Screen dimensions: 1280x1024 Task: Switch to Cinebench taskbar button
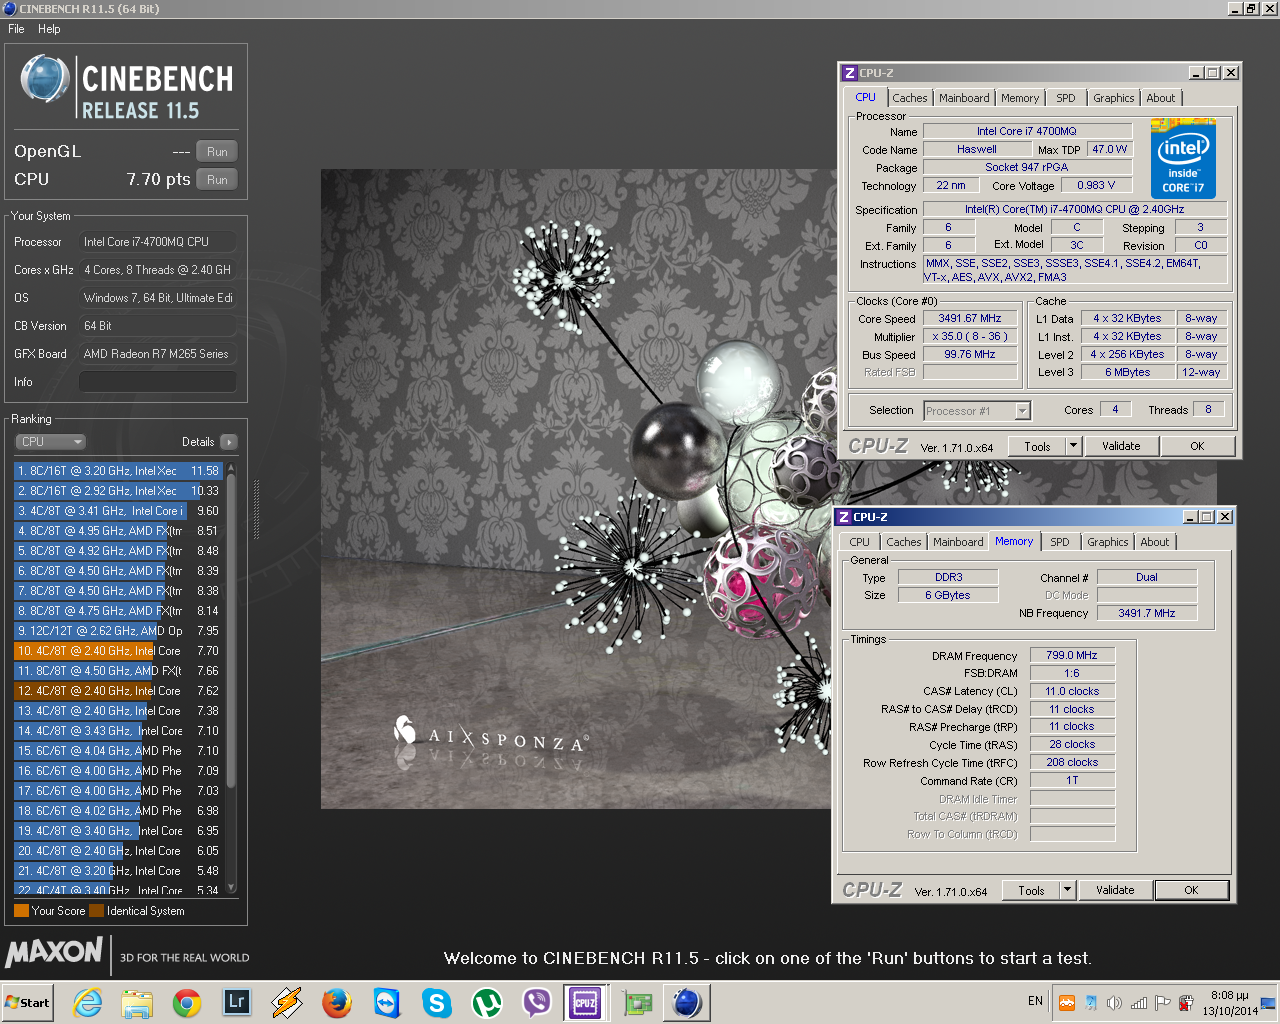[687, 1002]
